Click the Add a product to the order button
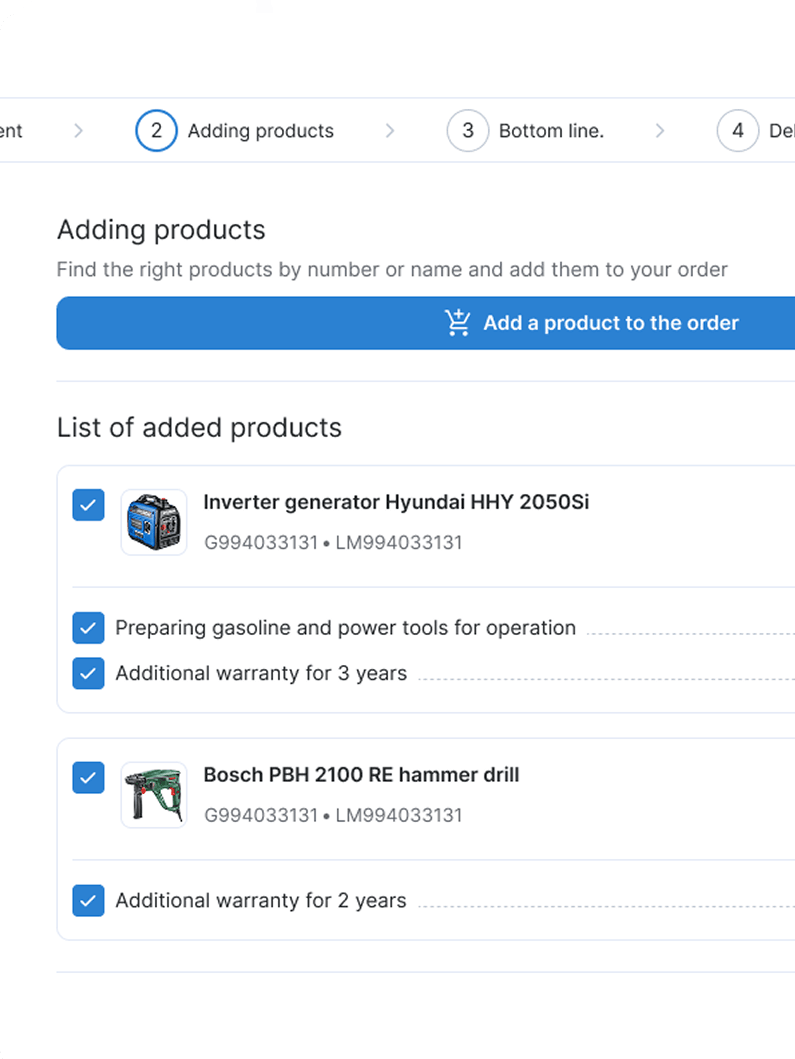This screenshot has width=795, height=1059. click(x=426, y=323)
